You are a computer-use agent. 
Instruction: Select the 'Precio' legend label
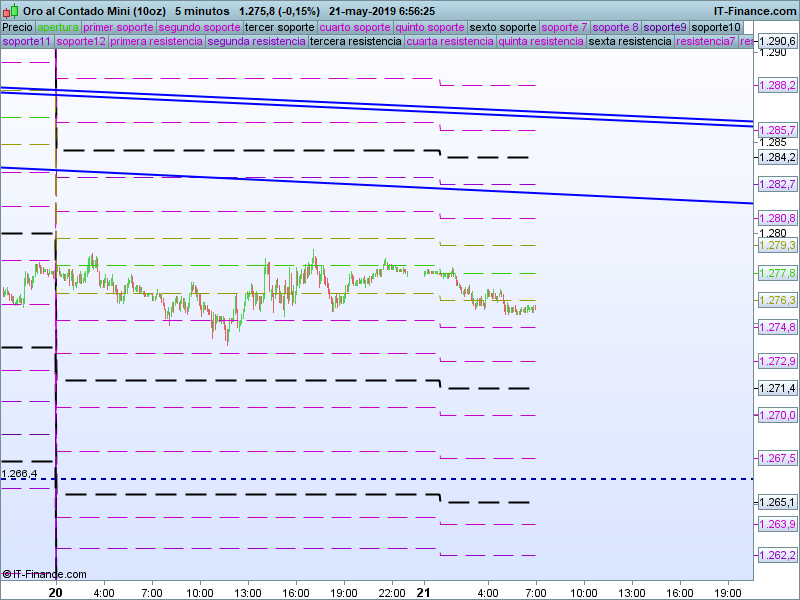pos(17,27)
